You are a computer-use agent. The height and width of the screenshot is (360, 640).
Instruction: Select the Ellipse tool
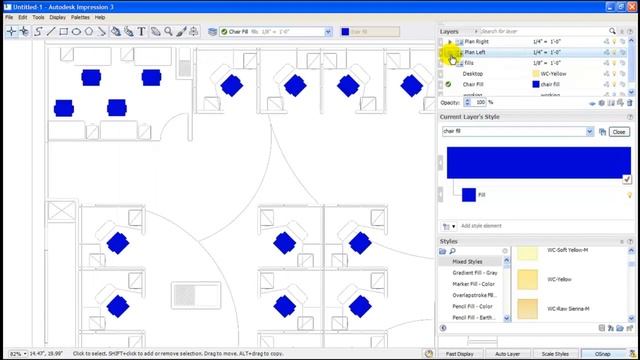click(x=76, y=31)
